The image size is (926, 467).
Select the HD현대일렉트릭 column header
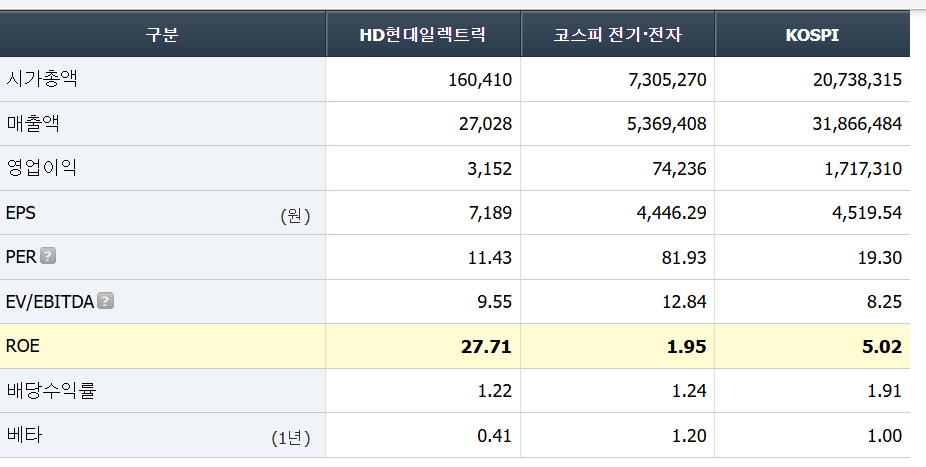[x=423, y=34]
